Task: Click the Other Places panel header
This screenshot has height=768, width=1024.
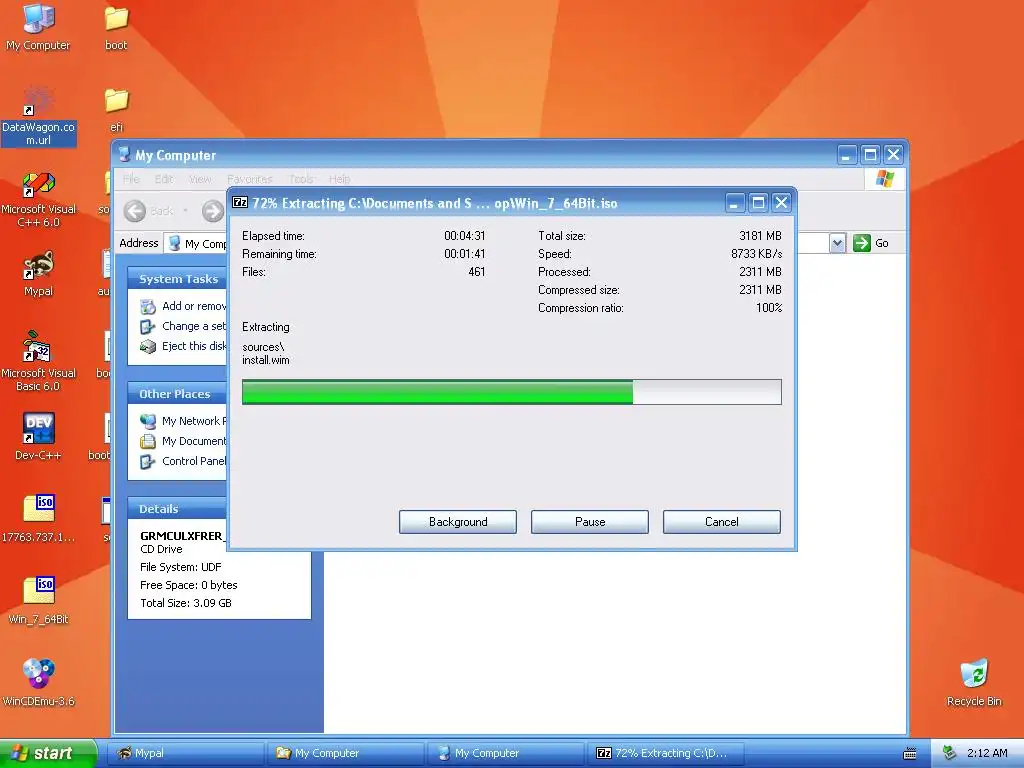Action: pos(178,394)
